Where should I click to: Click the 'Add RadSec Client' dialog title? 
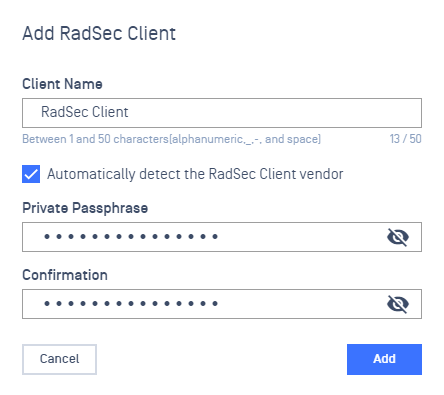coord(99,33)
